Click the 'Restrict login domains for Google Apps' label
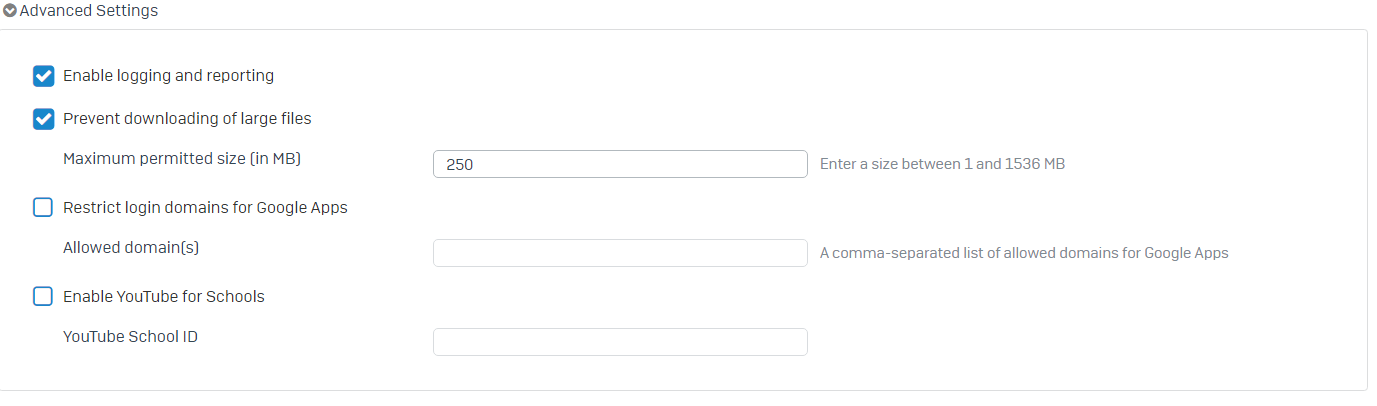1377x406 pixels. coord(205,208)
